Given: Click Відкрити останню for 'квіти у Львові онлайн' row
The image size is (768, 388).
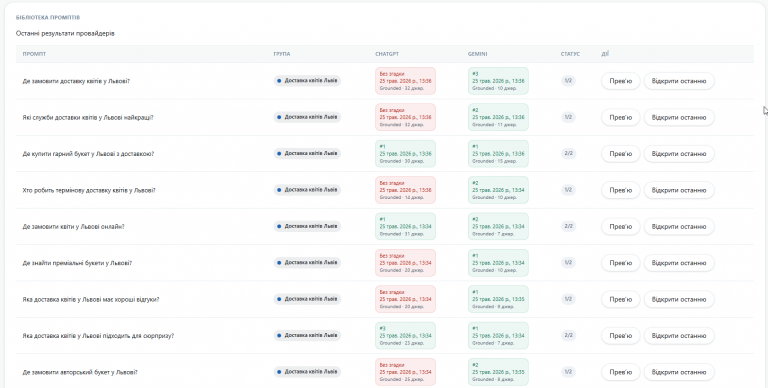Looking at the screenshot, I should point(679,226).
